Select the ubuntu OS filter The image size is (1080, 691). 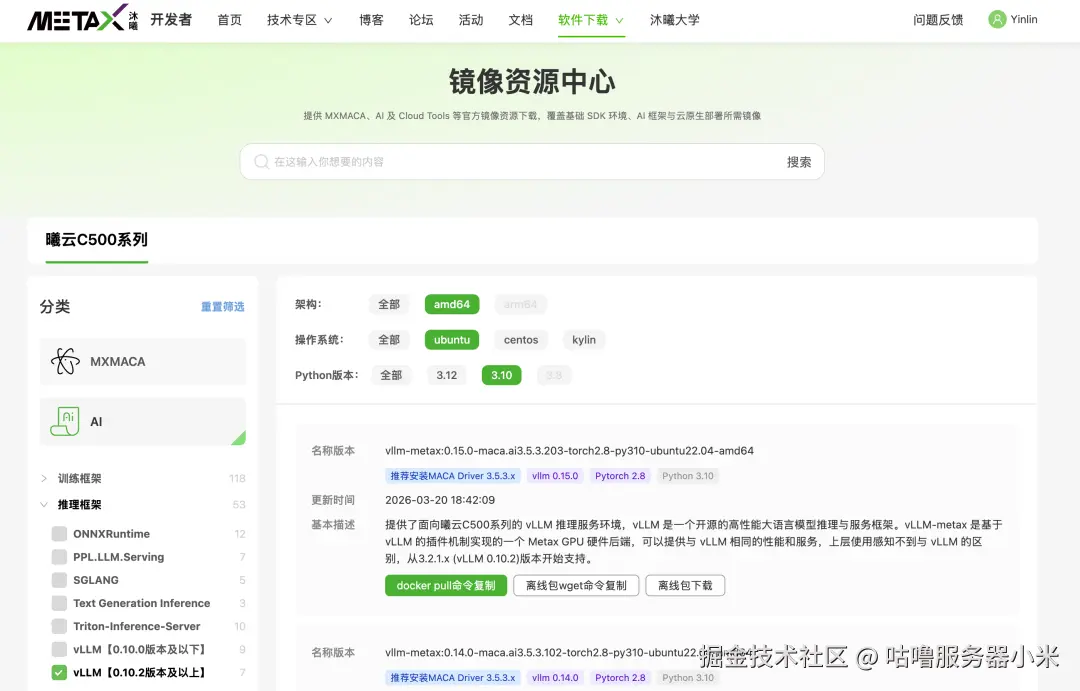point(452,340)
